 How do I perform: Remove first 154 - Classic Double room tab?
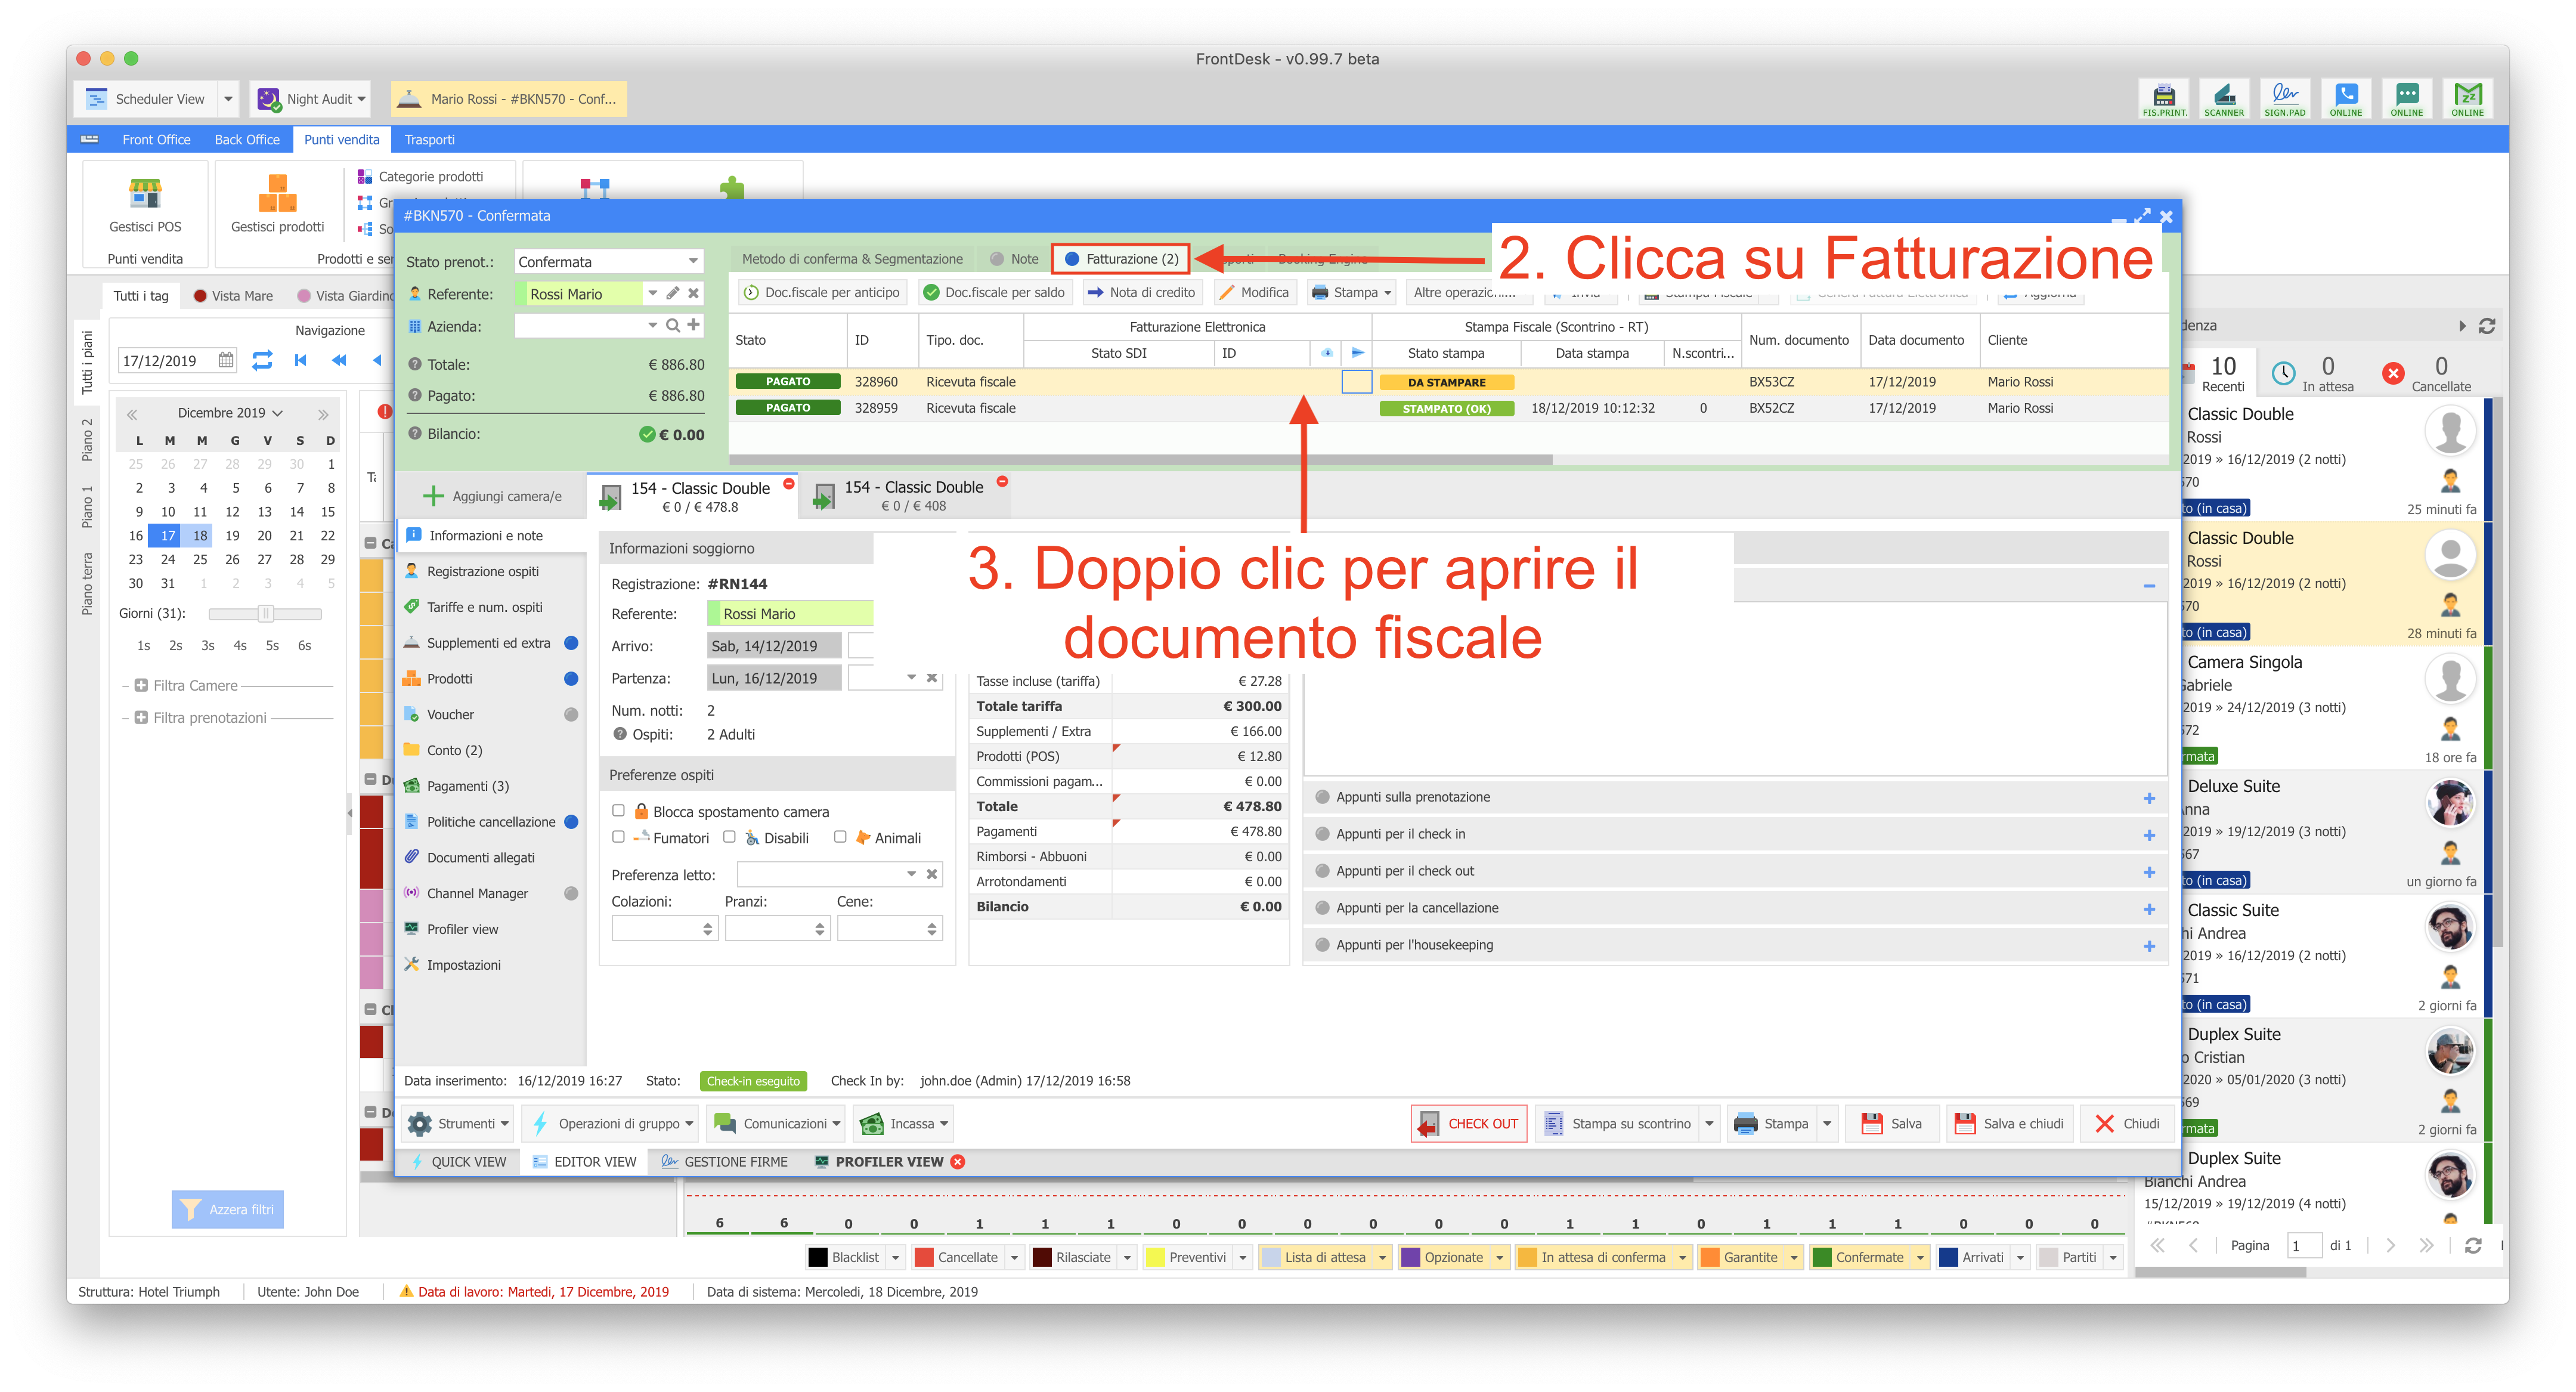coord(788,484)
